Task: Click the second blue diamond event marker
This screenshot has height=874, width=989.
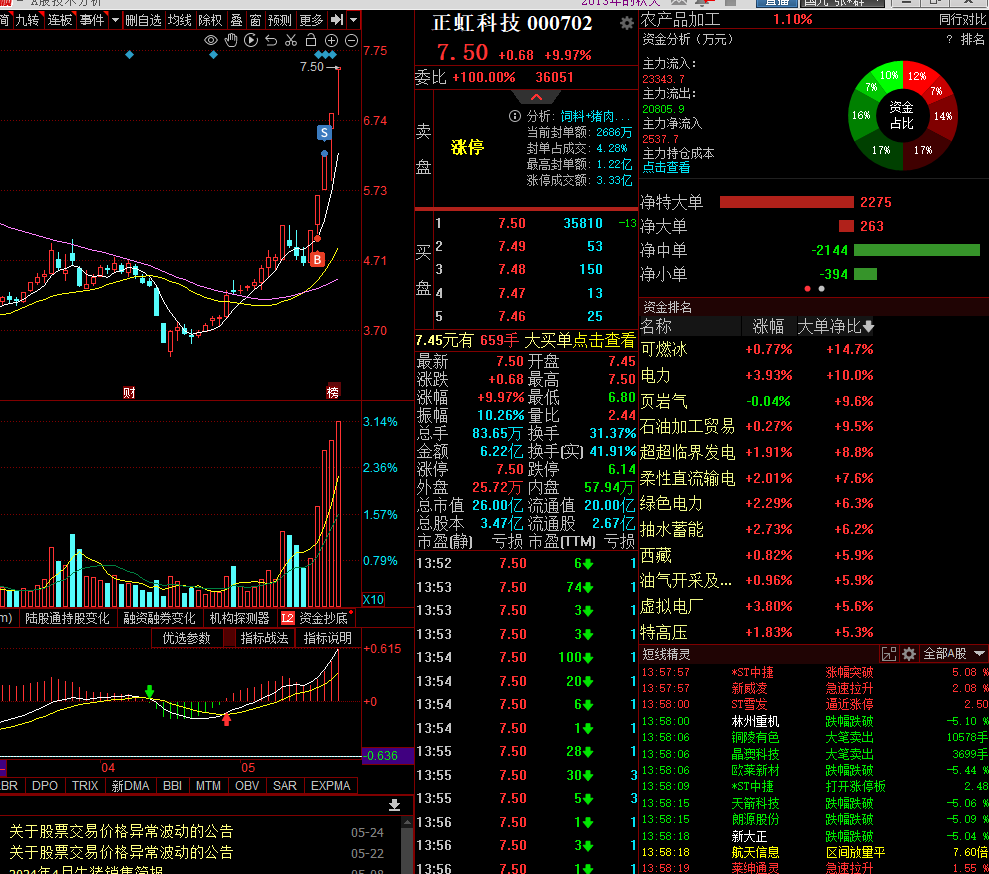Action: coord(213,55)
